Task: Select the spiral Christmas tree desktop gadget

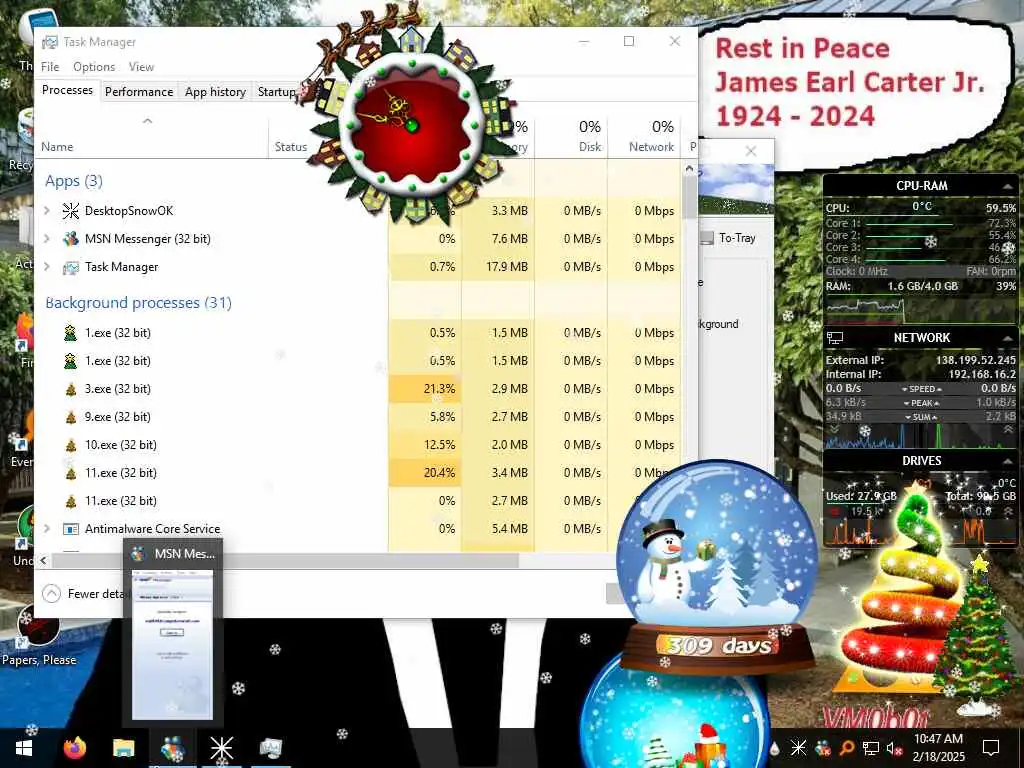Action: (x=904, y=588)
